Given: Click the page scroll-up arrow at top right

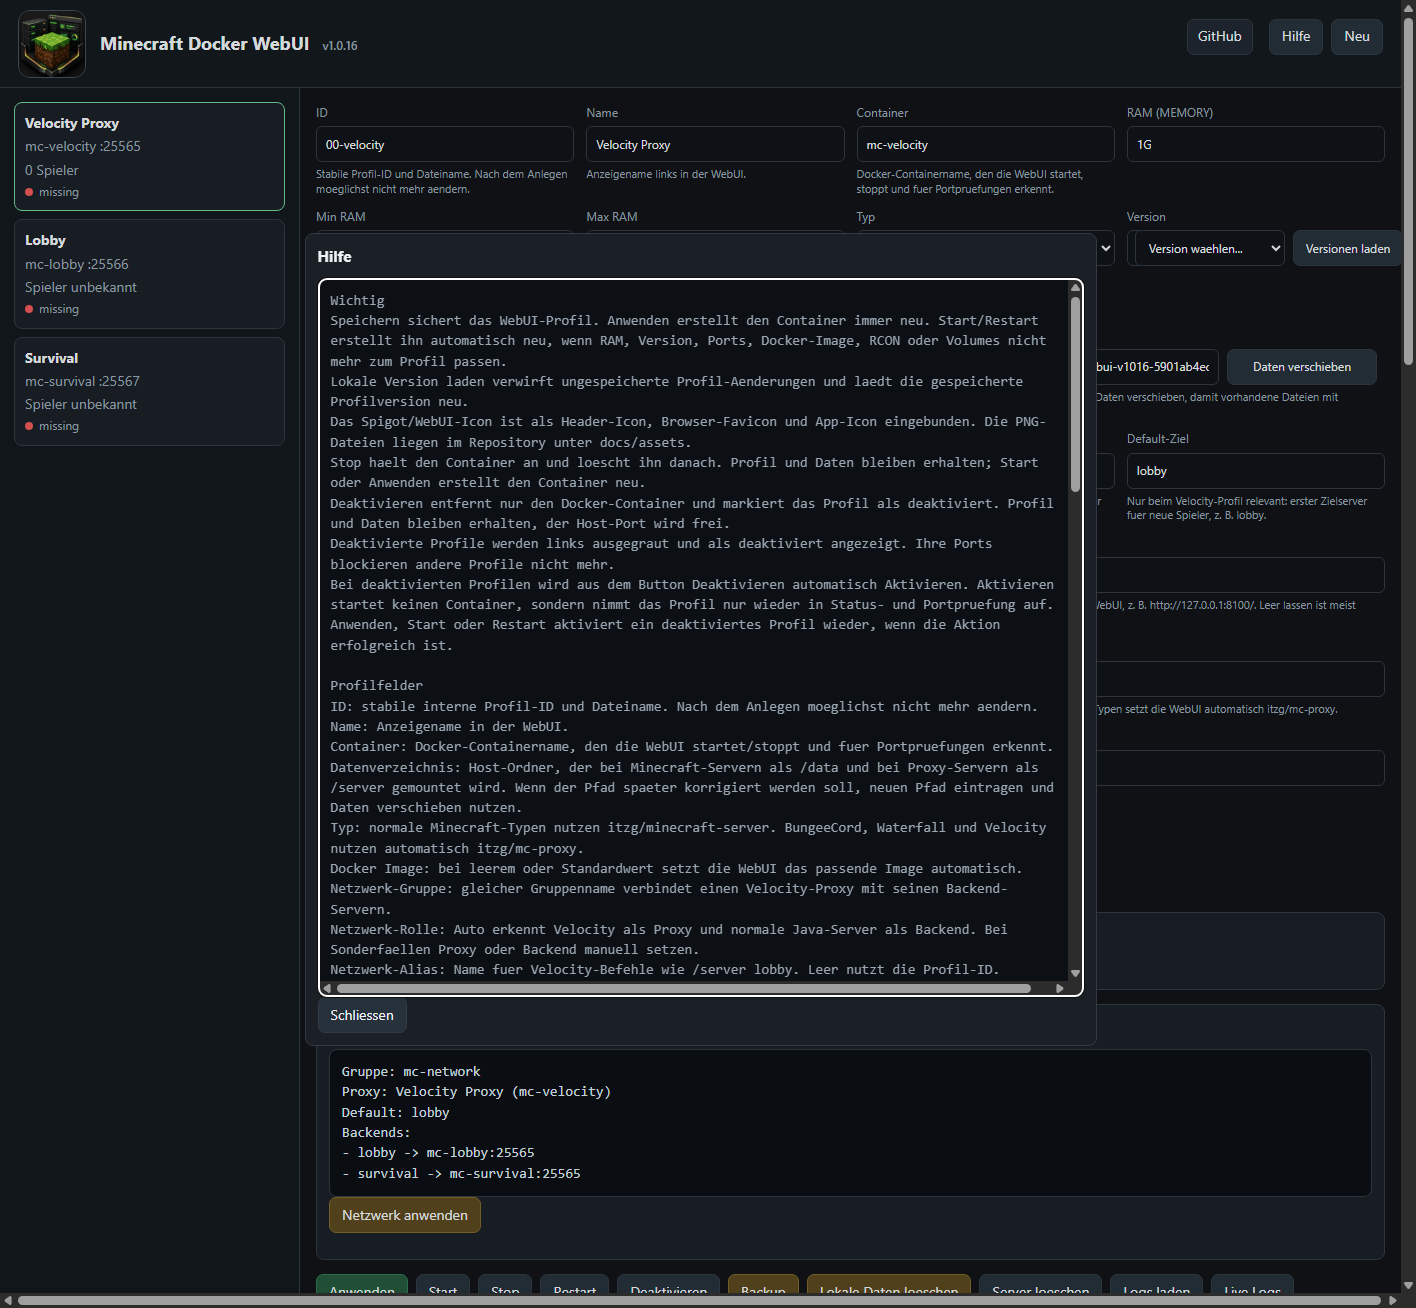Looking at the screenshot, I should tap(1408, 8).
